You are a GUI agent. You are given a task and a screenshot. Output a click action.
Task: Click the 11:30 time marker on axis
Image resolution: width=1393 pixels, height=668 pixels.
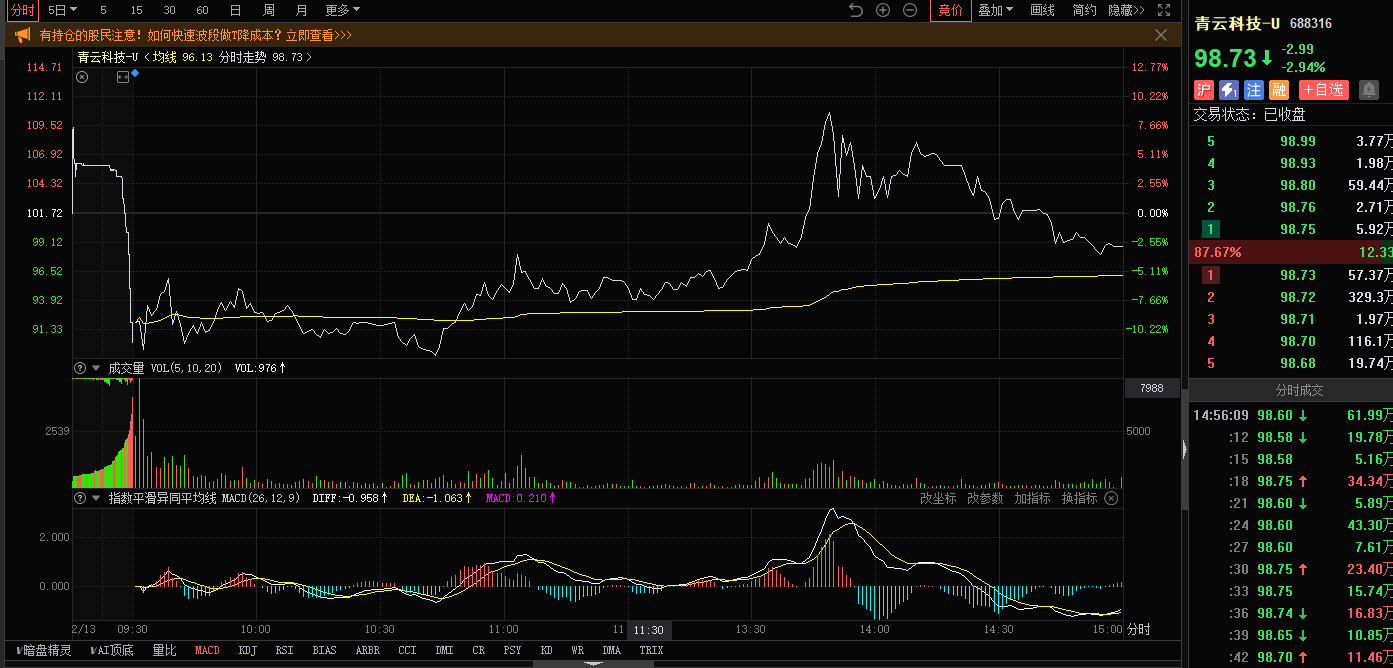649,630
